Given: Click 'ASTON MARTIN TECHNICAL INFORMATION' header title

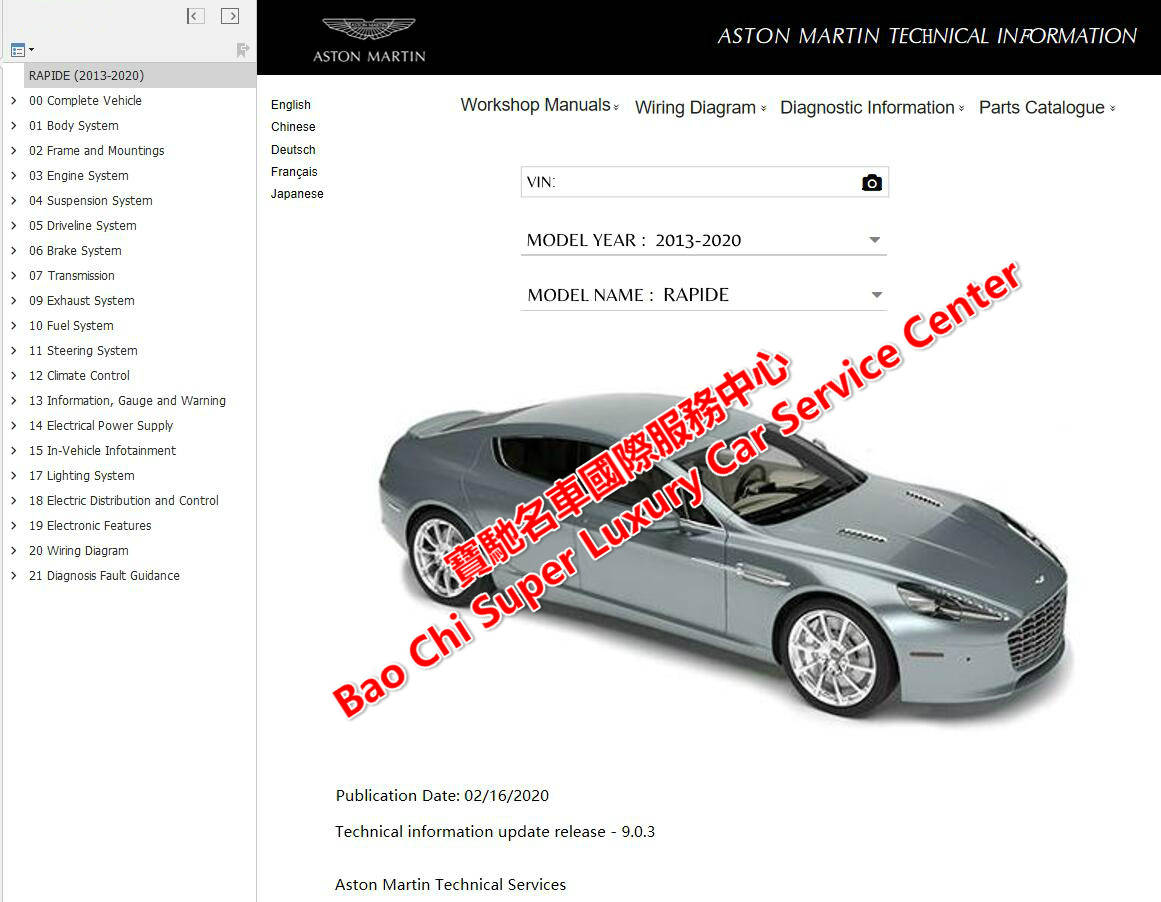Looking at the screenshot, I should pos(926,36).
